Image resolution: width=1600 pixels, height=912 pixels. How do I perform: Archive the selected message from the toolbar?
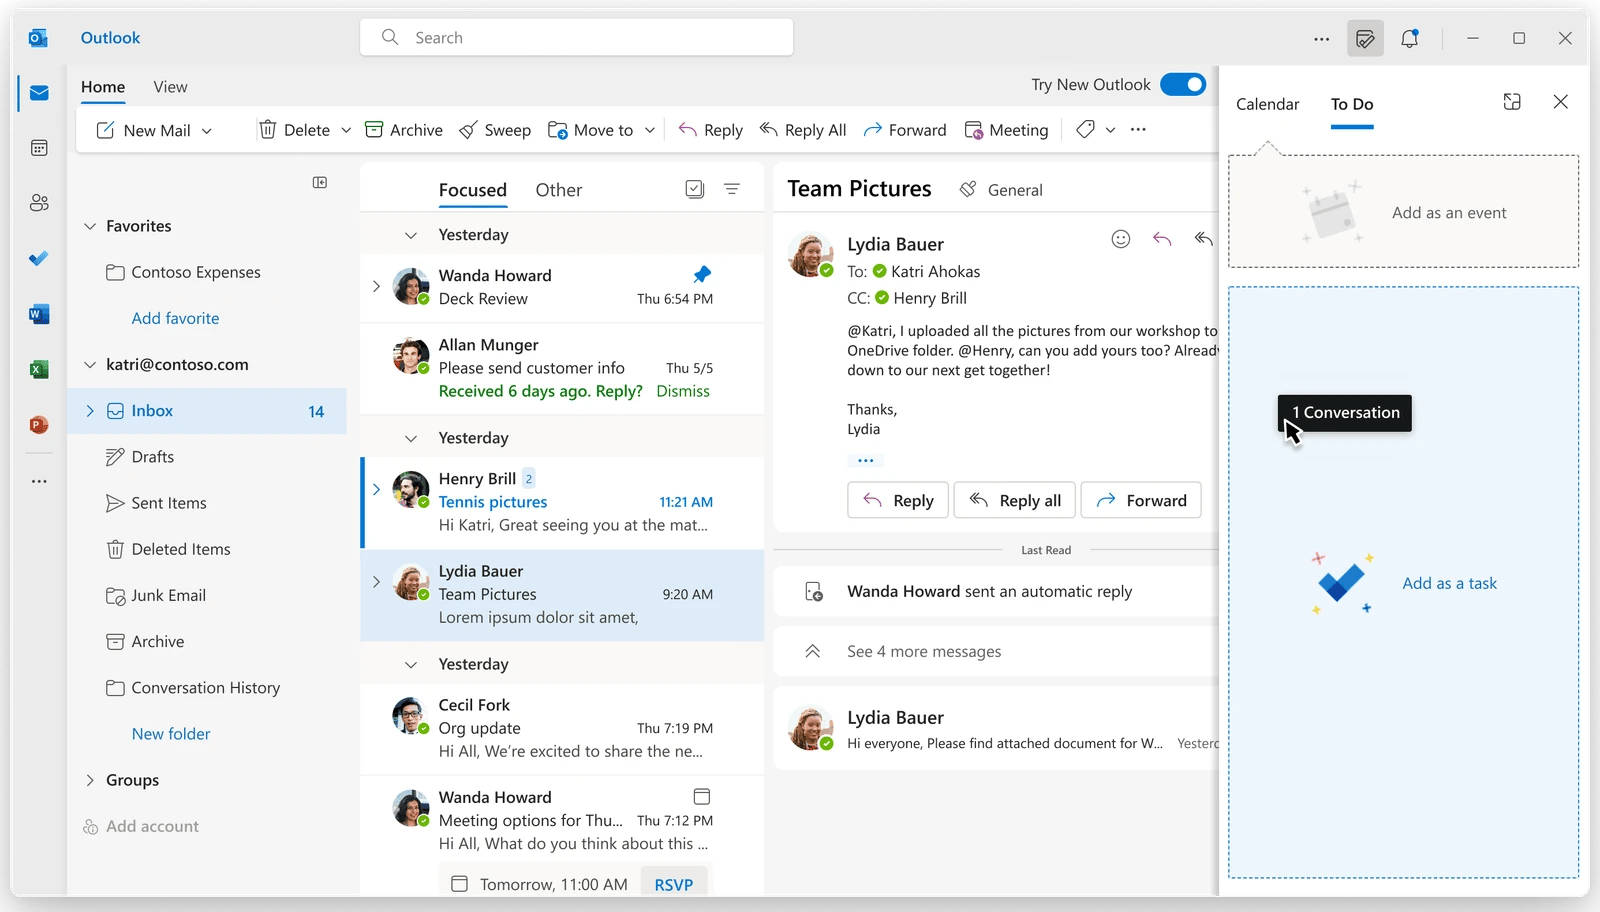pos(404,130)
